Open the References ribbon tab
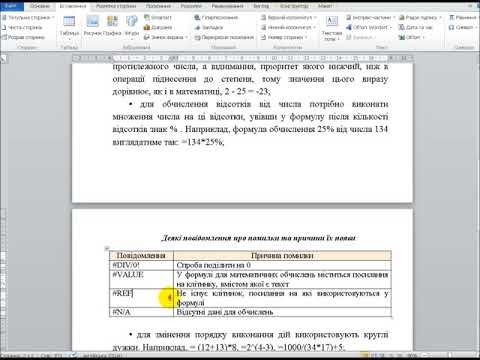 coord(158,6)
